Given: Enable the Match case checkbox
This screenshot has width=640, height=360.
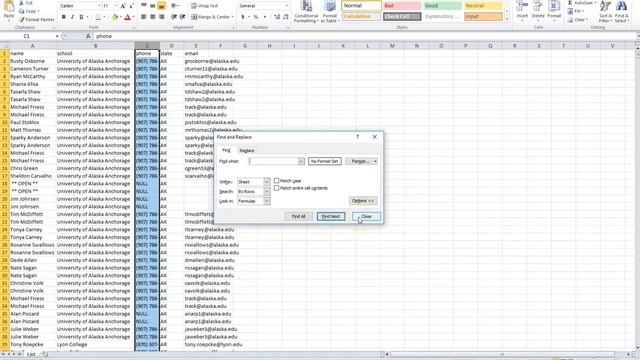Looking at the screenshot, I should (x=277, y=180).
